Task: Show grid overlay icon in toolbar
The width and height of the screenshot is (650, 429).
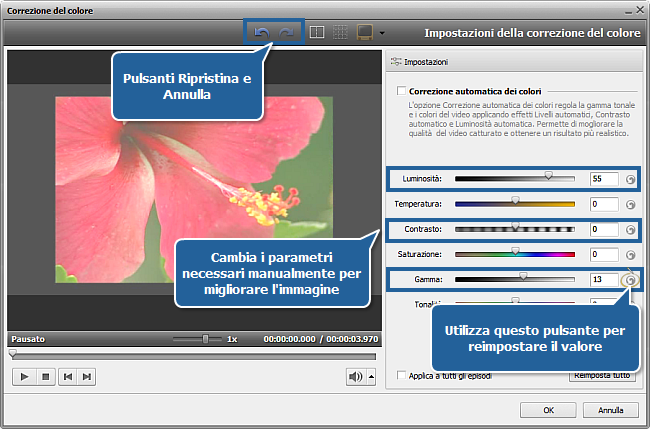Action: [340, 33]
